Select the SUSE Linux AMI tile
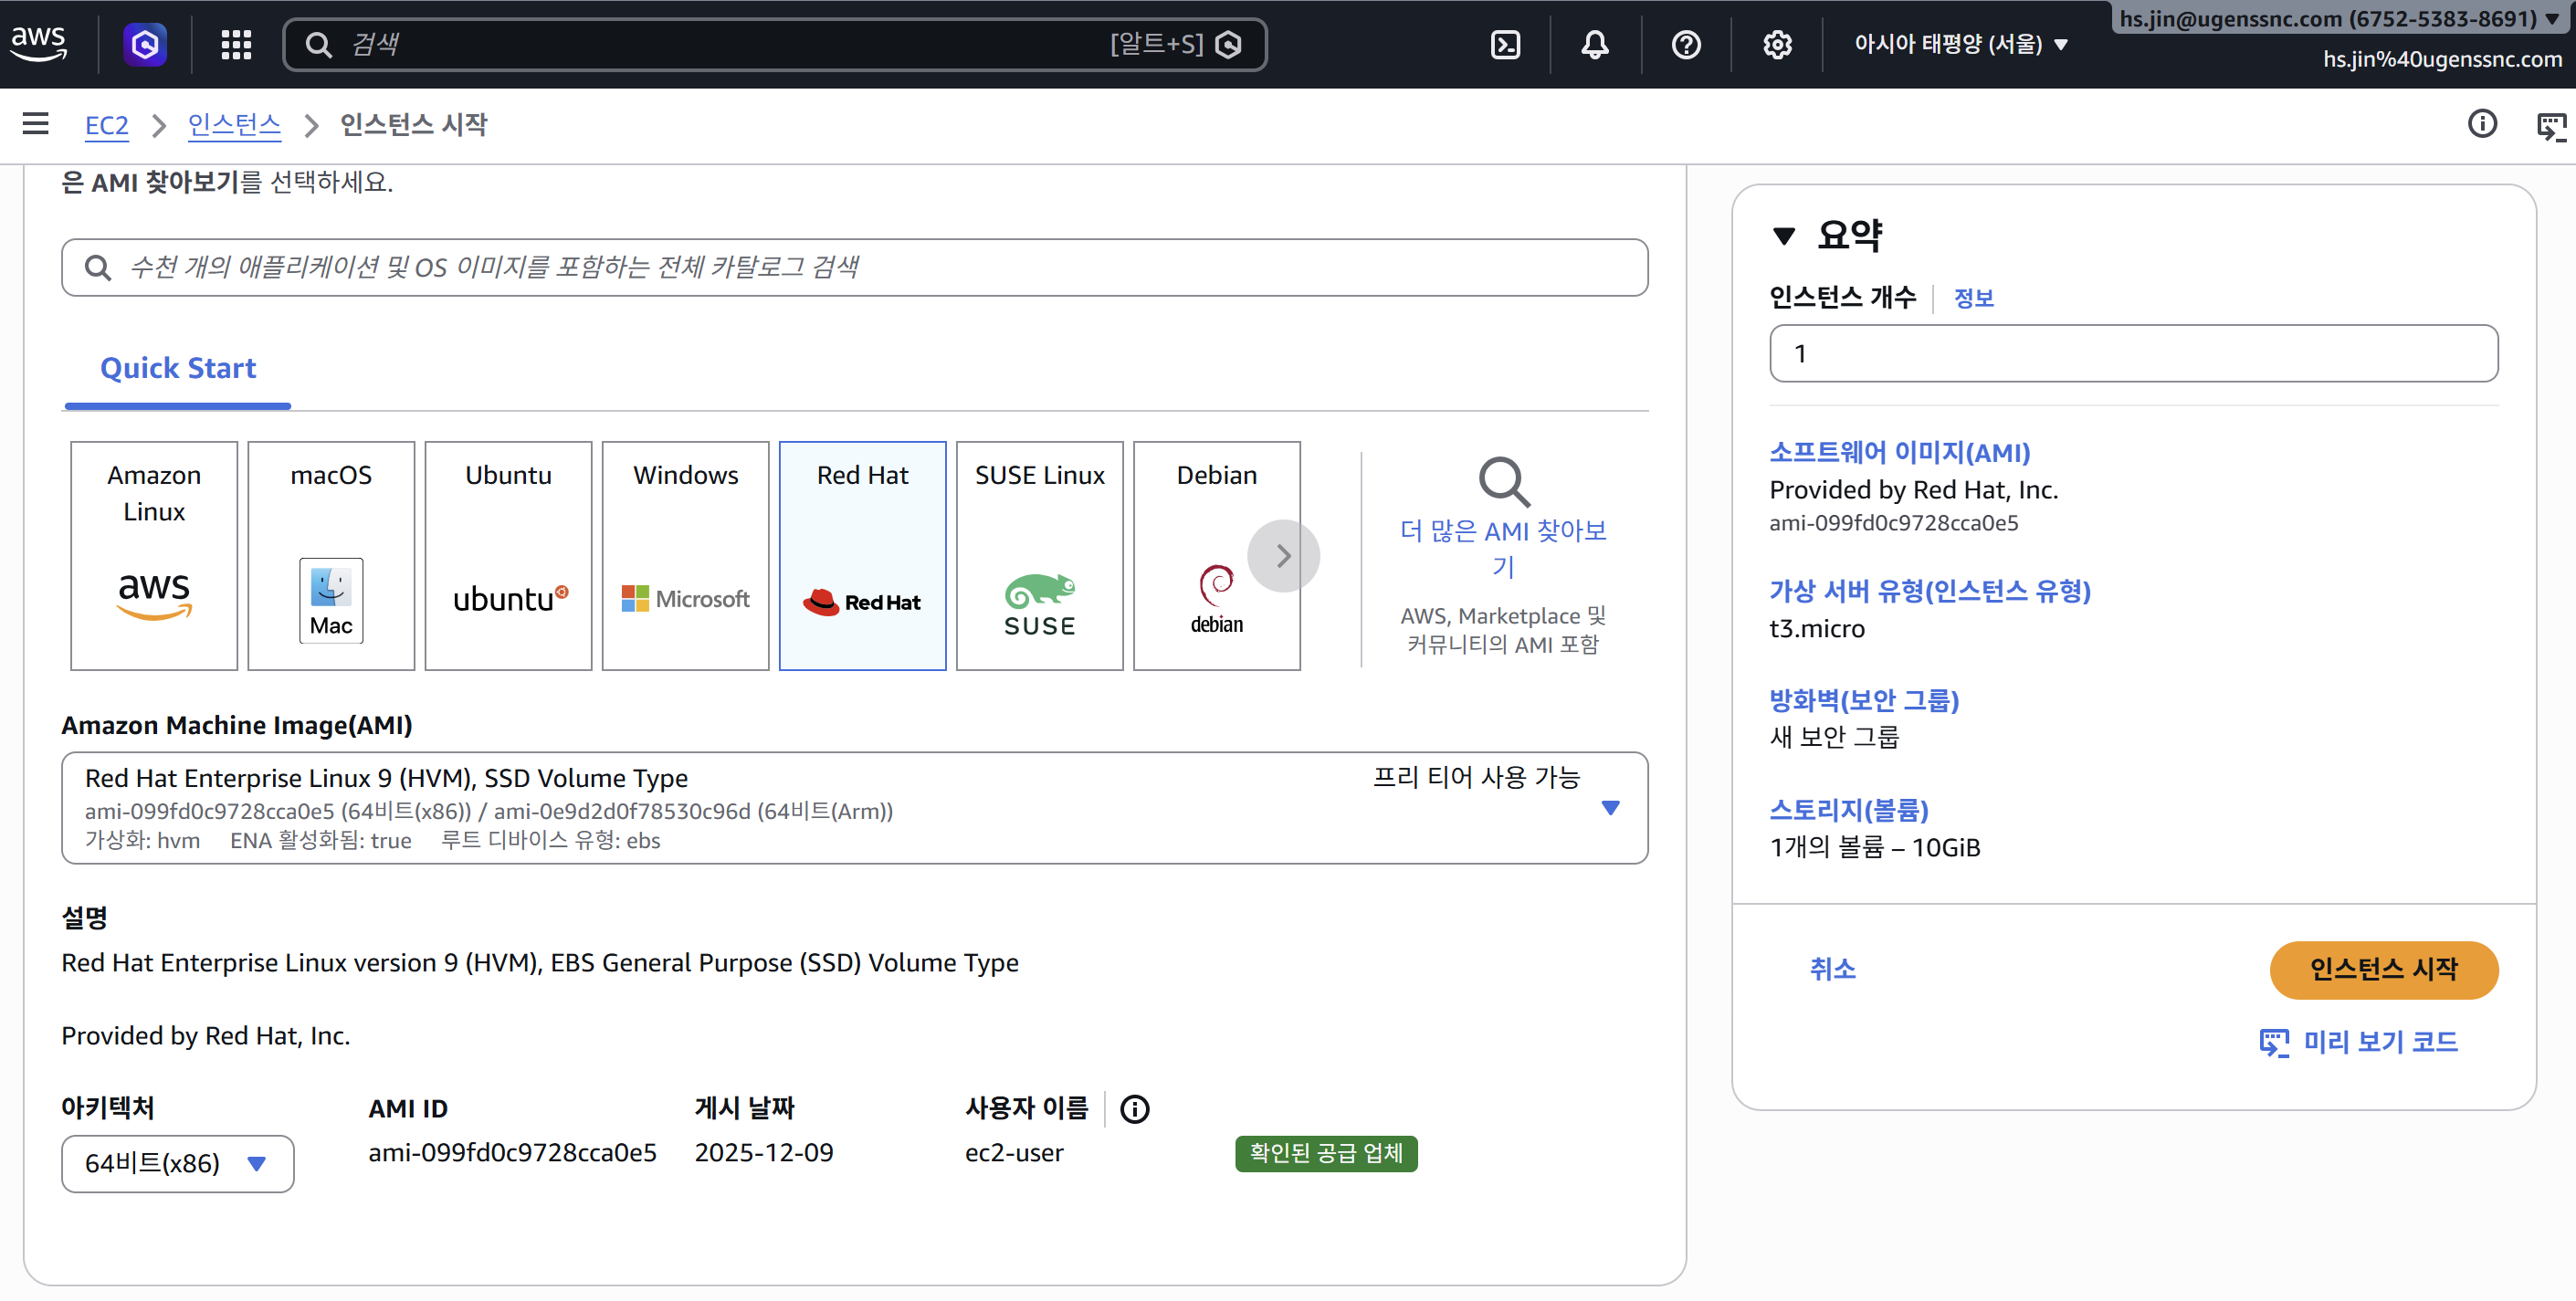The width and height of the screenshot is (2576, 1301). click(x=1039, y=556)
